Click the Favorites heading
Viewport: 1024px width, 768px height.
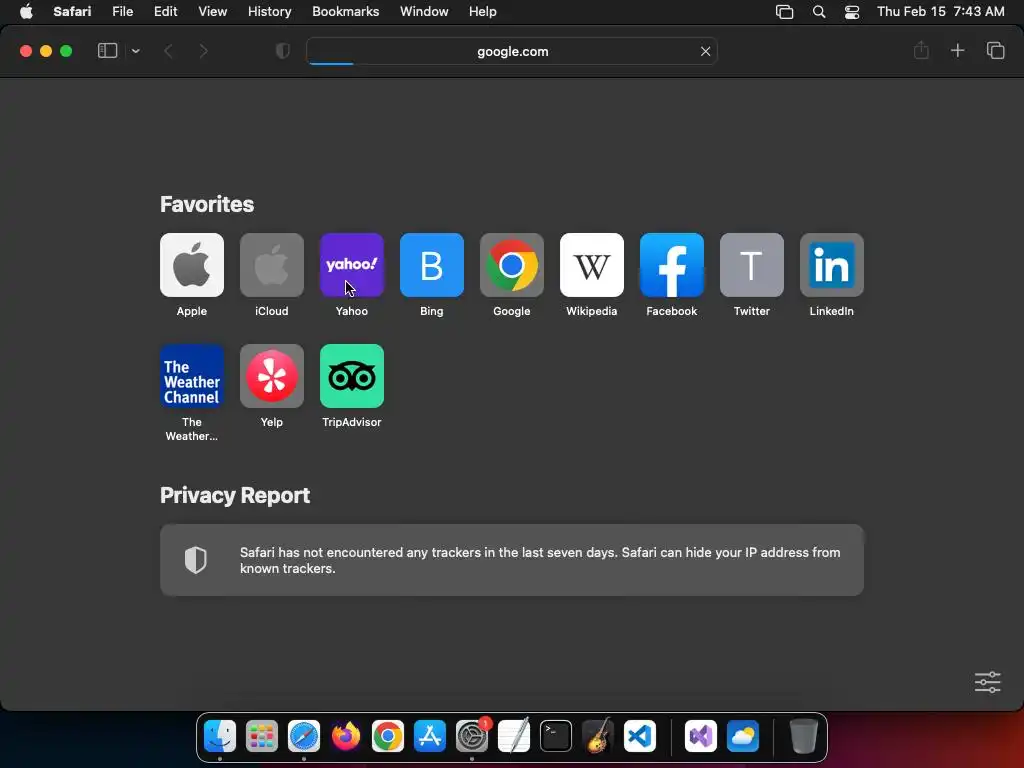pos(207,204)
